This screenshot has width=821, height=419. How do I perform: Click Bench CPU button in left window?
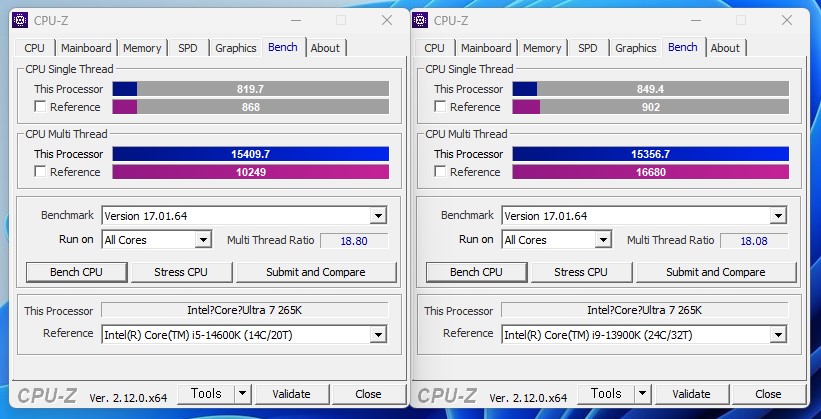coord(76,272)
